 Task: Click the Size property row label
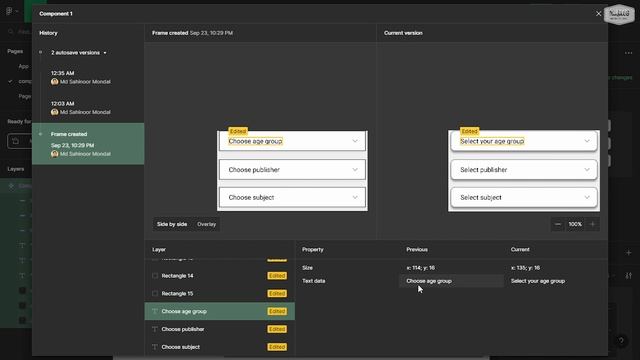tap(307, 268)
